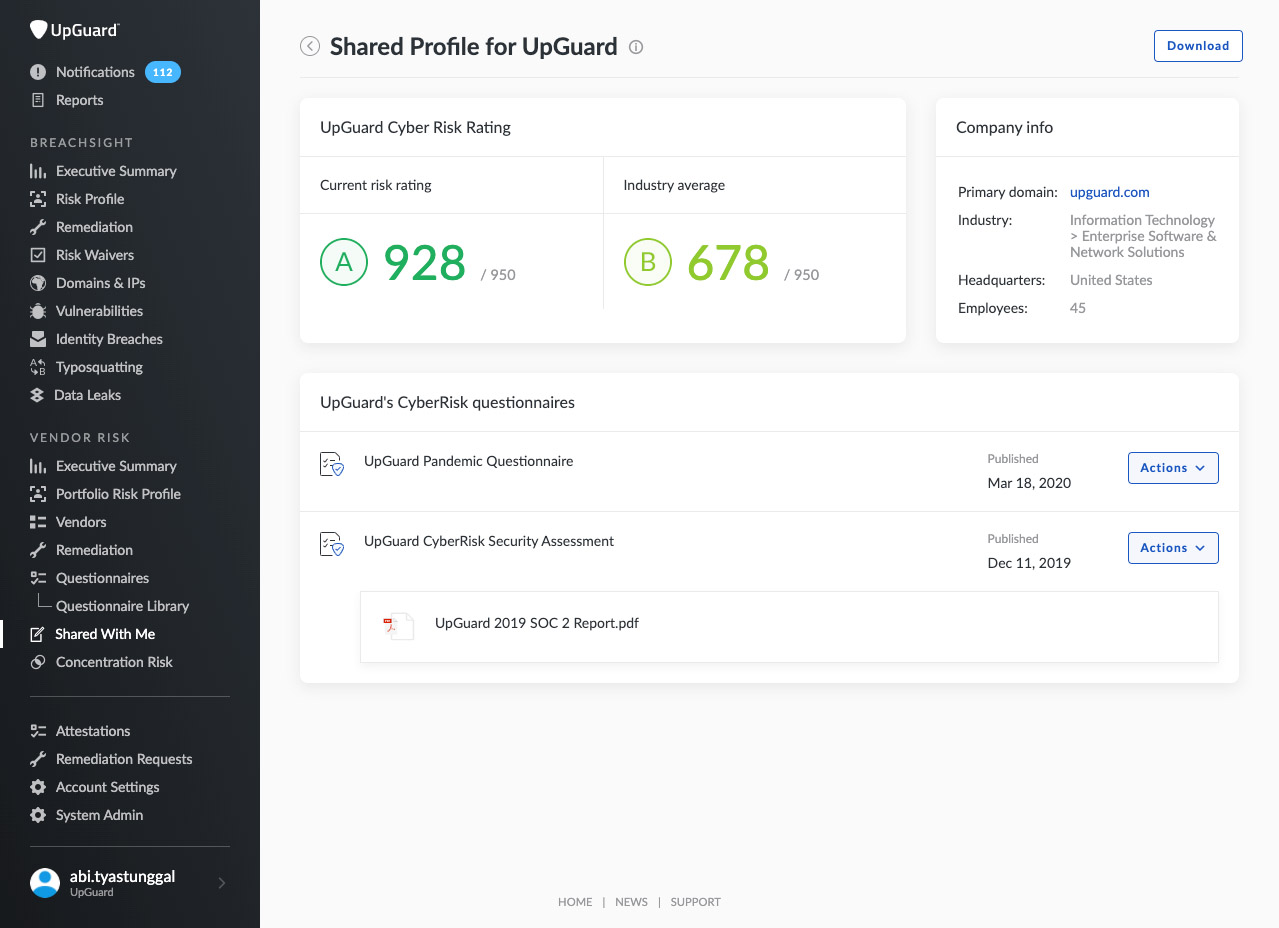Open Account Settings in sidebar
Image resolution: width=1279 pixels, height=928 pixels.
tap(108, 787)
